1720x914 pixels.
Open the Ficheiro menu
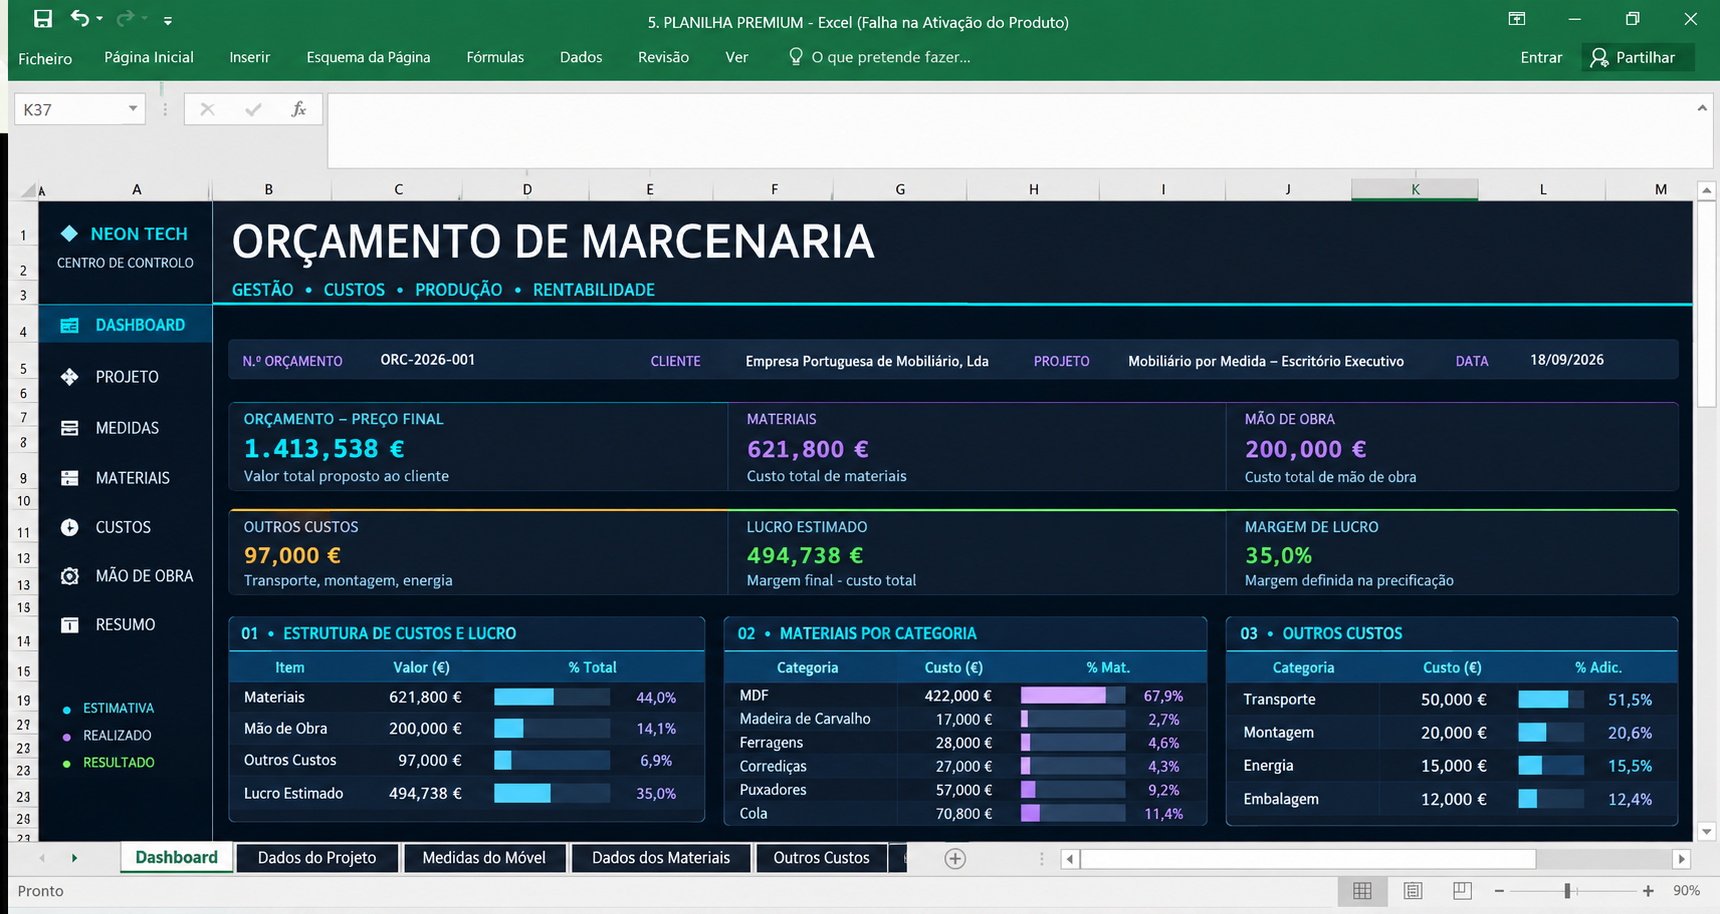tap(45, 58)
